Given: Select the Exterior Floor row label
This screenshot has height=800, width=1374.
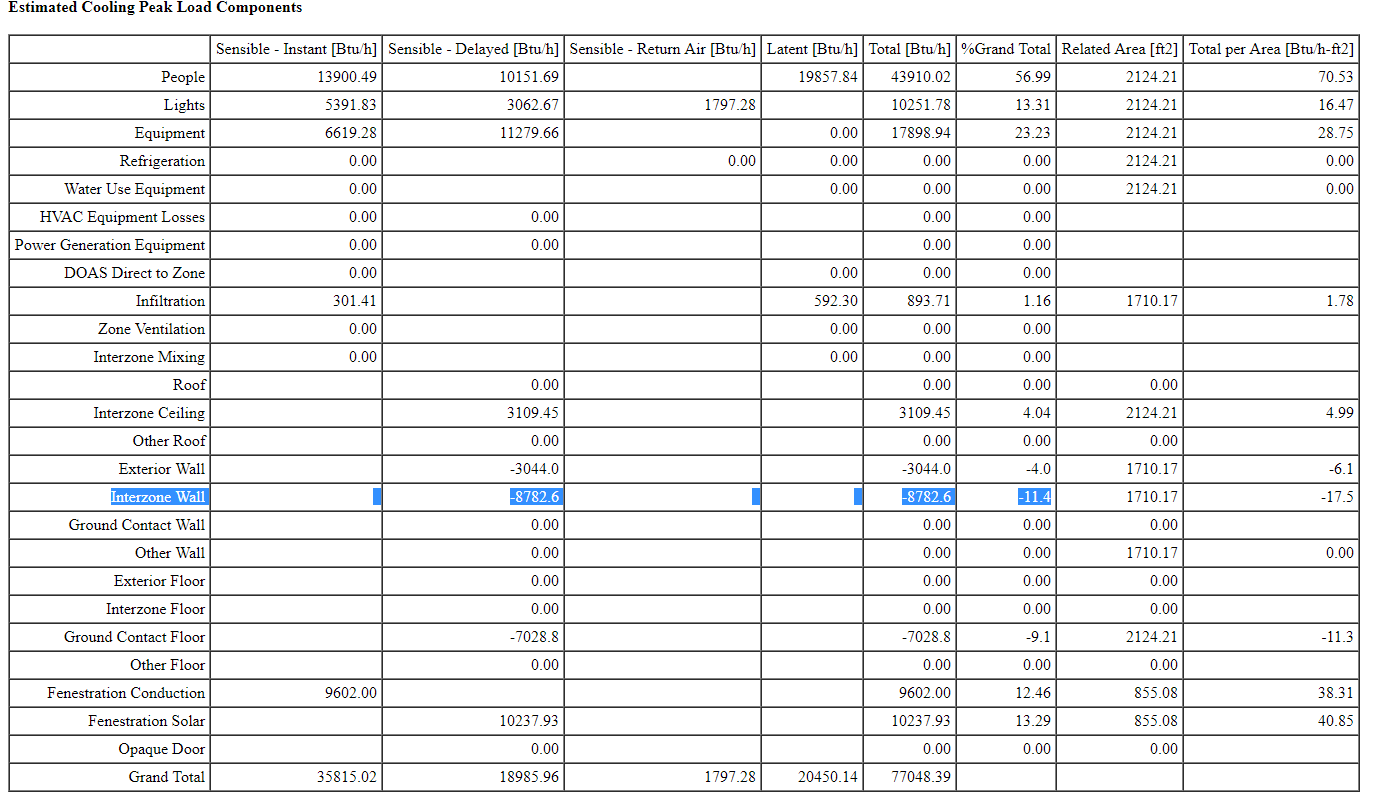Looking at the screenshot, I should pyautogui.click(x=160, y=581).
